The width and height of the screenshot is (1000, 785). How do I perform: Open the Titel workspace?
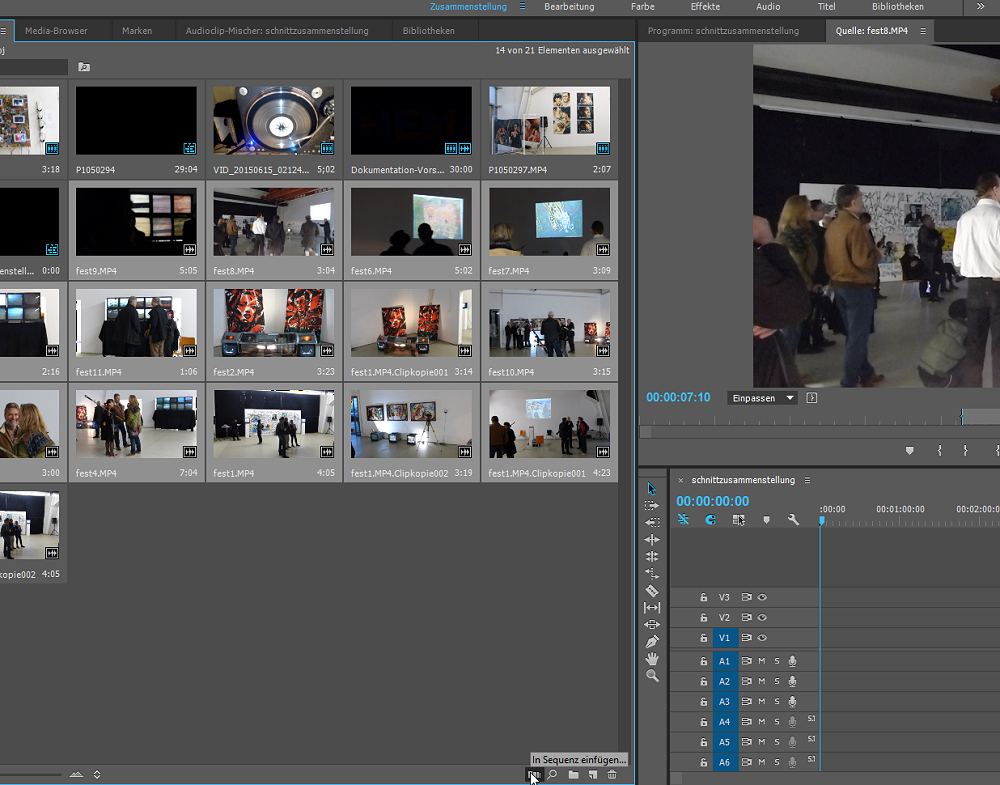pyautogui.click(x=827, y=6)
